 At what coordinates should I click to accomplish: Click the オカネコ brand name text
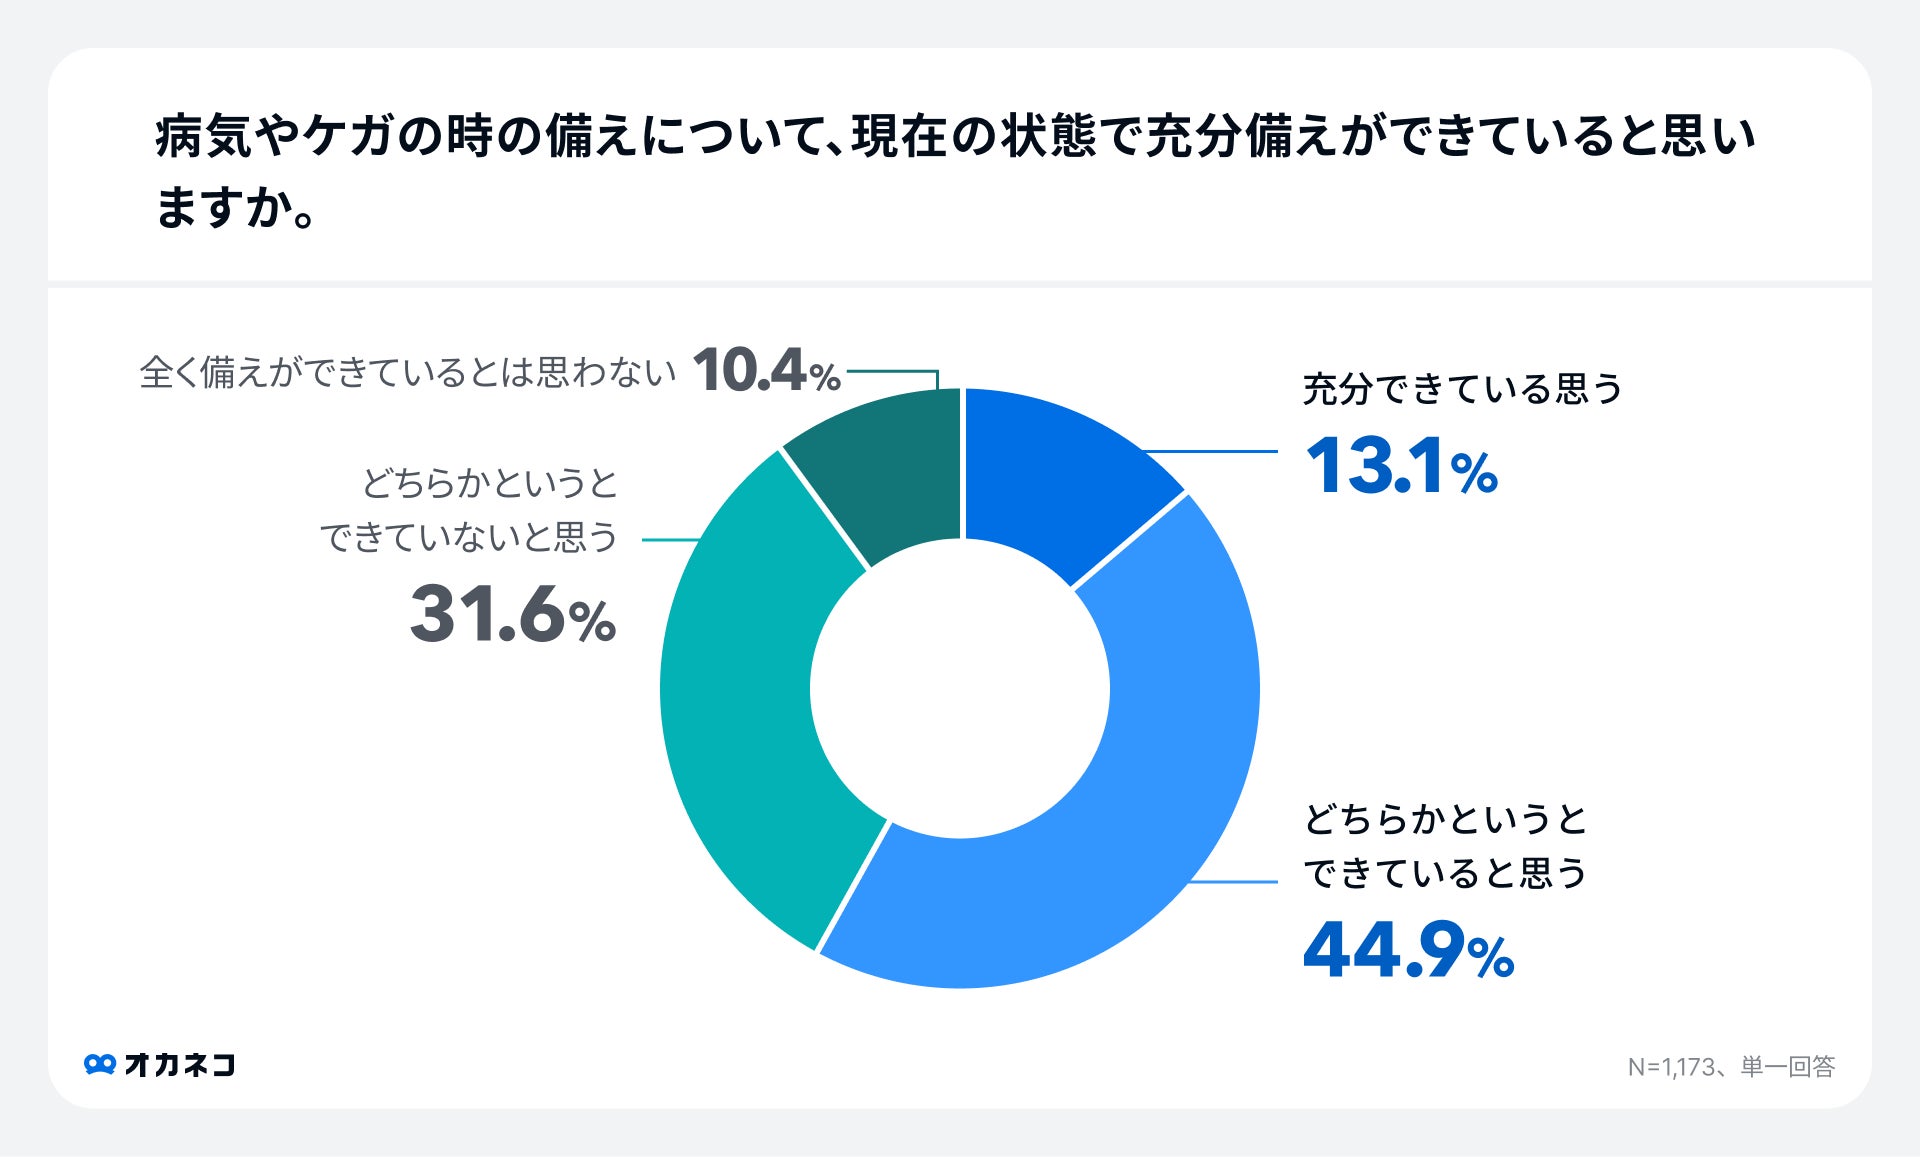180,1064
